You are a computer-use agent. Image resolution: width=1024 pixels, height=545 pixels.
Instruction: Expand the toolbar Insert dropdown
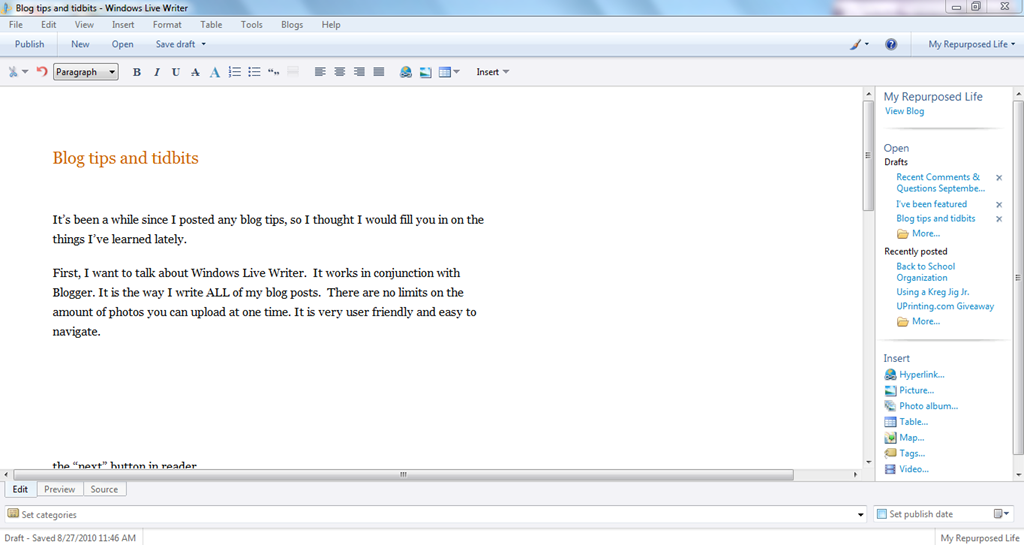(492, 72)
